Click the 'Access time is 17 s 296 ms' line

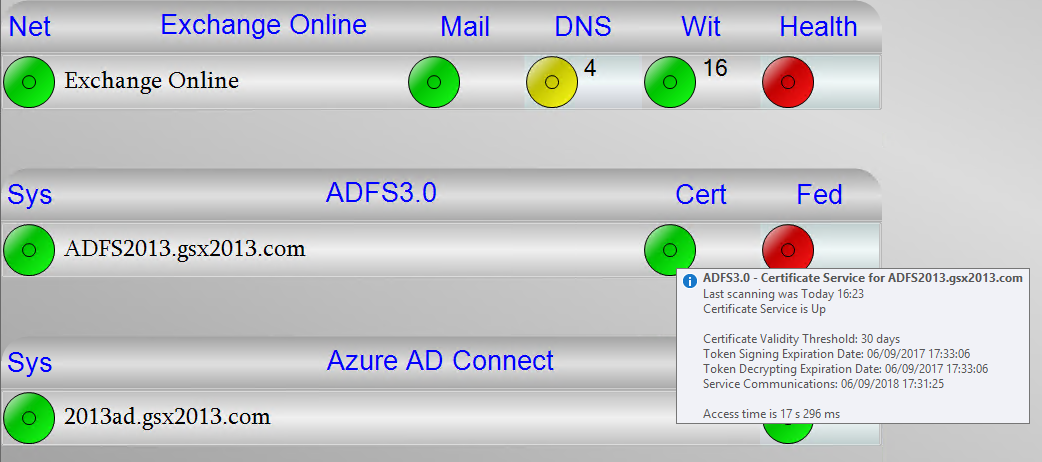click(772, 413)
